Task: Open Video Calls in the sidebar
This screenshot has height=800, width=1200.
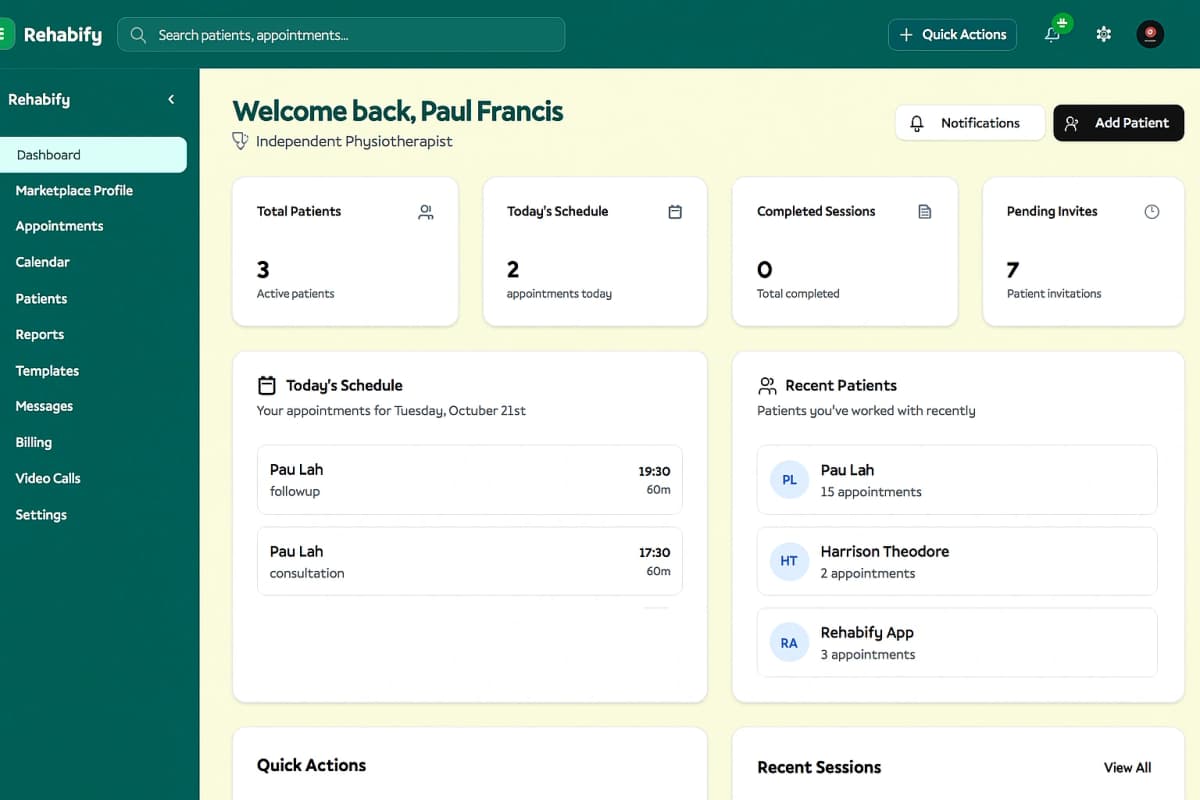Action: (x=48, y=478)
